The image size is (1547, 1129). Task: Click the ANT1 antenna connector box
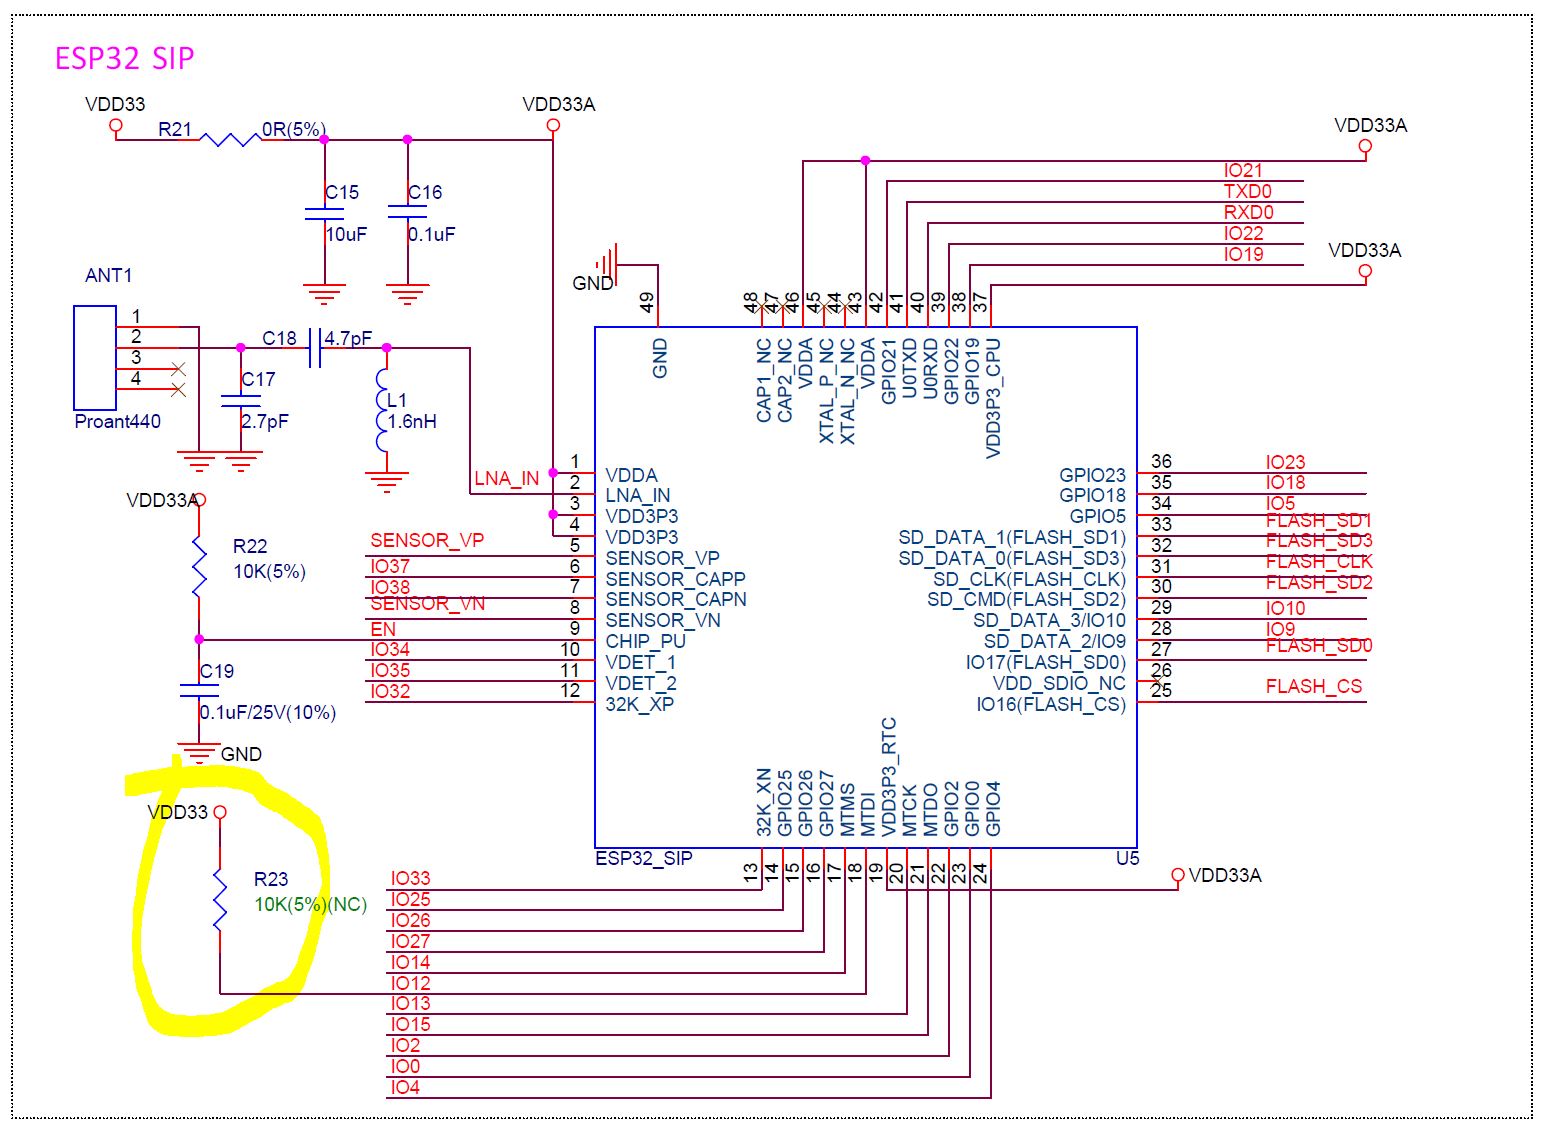[95, 358]
